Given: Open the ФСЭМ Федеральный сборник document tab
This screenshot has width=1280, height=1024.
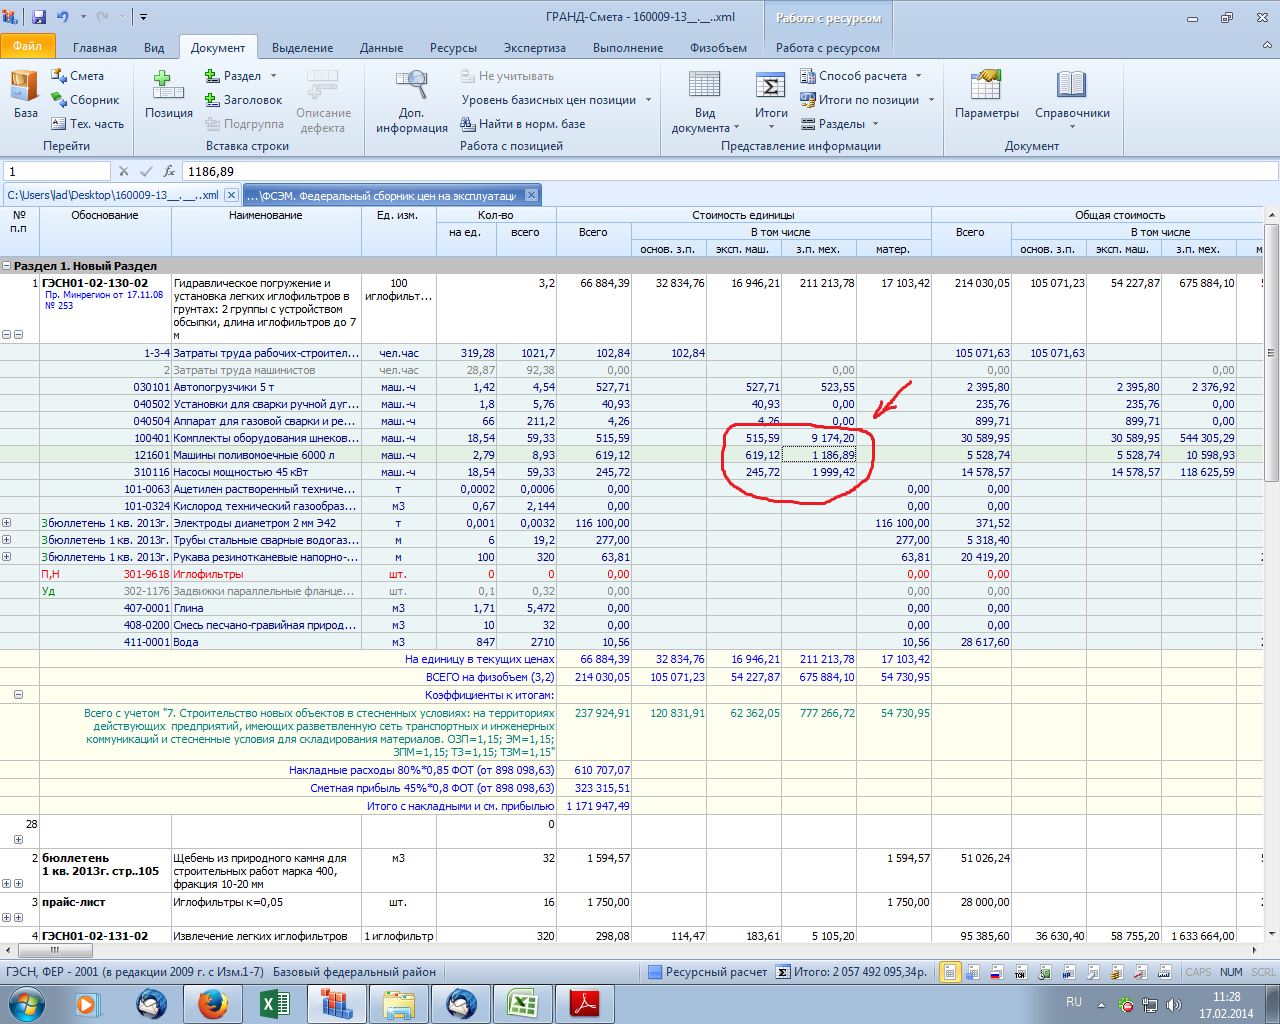Looking at the screenshot, I should point(381,195).
